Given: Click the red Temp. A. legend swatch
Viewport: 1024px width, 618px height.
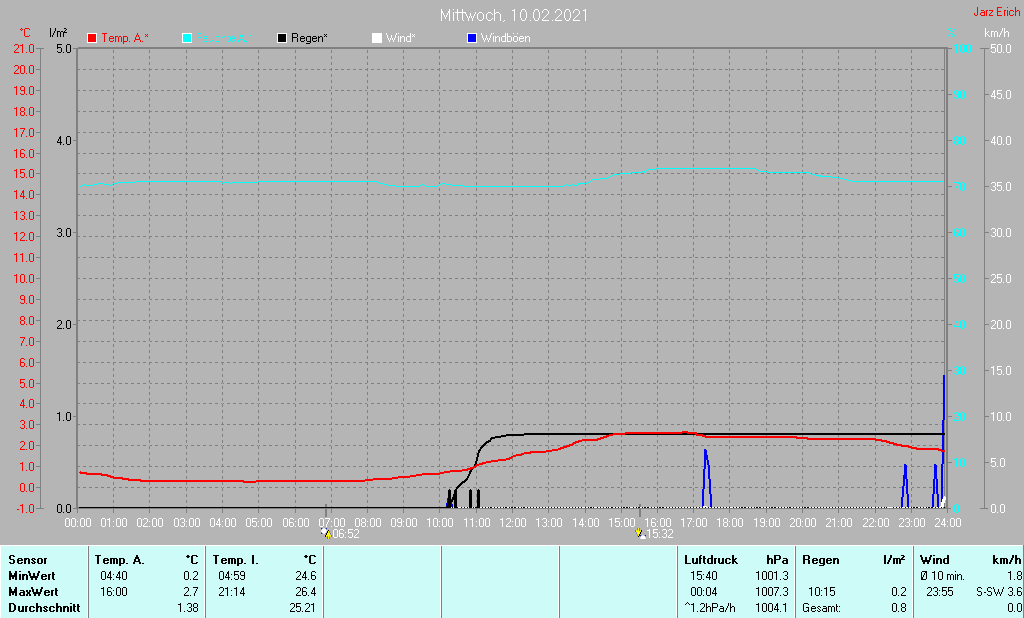Looking at the screenshot, I should pyautogui.click(x=92, y=39).
